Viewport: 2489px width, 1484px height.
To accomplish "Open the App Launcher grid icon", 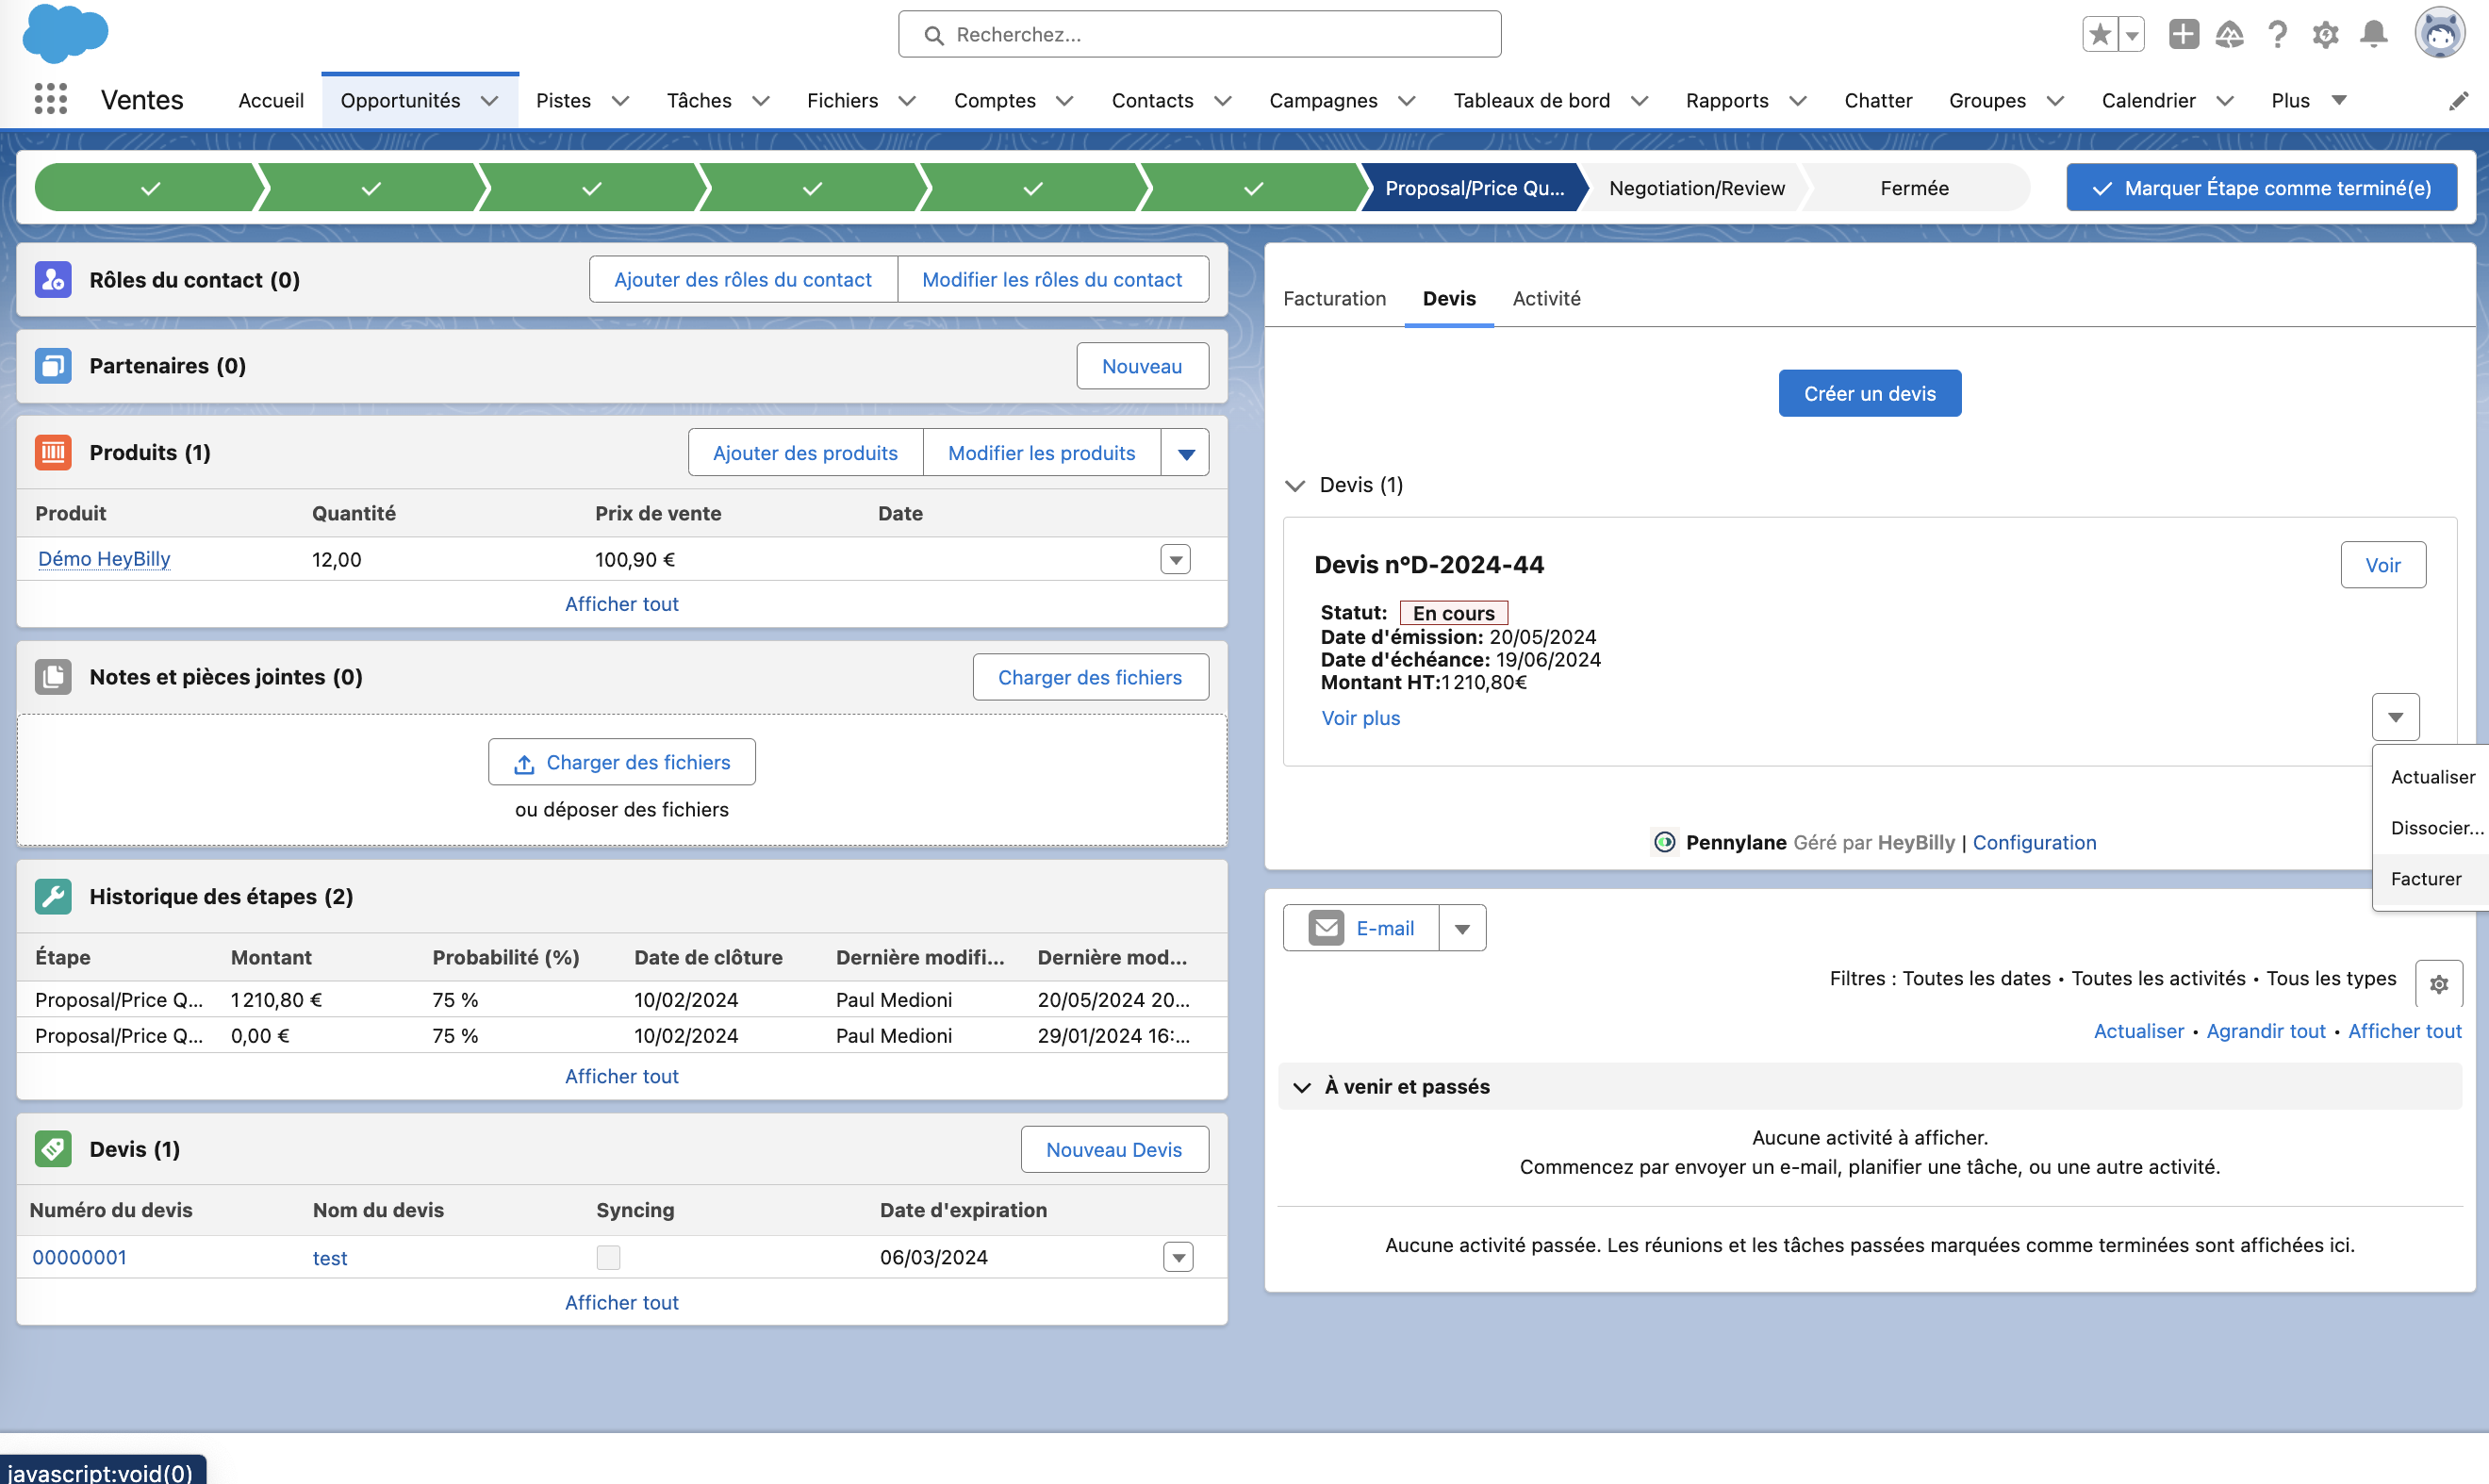I will pos(50,99).
